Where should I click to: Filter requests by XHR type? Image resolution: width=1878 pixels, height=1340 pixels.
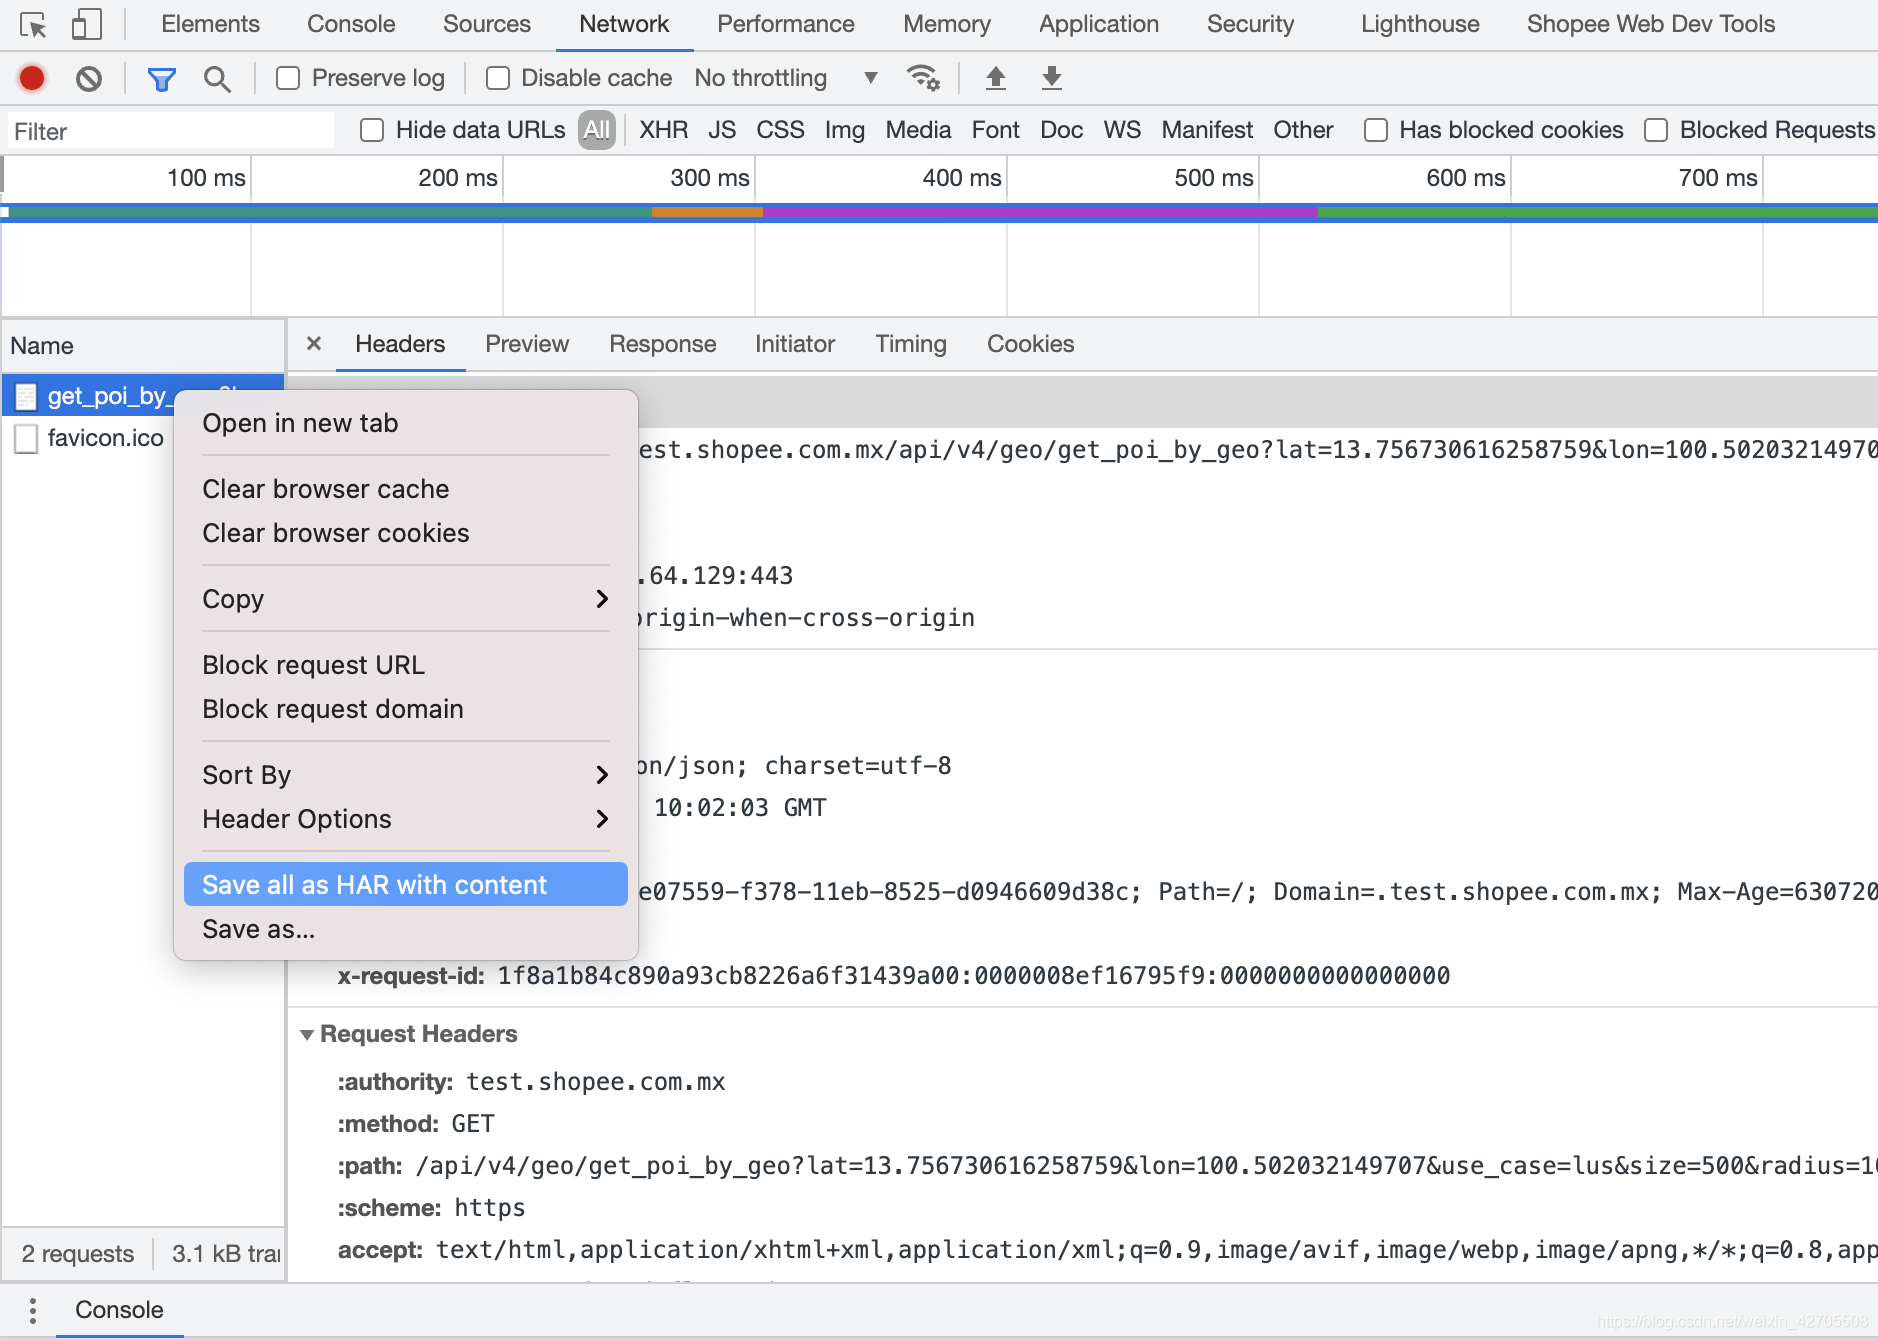pyautogui.click(x=664, y=130)
